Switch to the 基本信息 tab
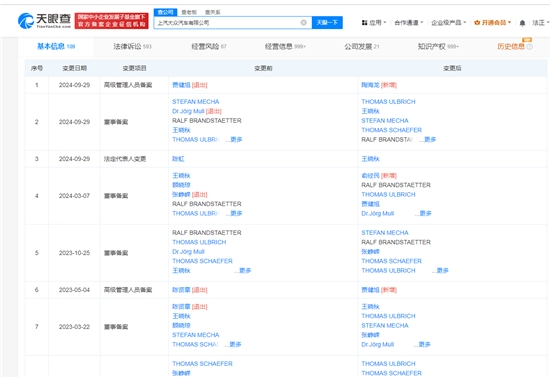Image resolution: width=550 pixels, height=378 pixels. 56,46
